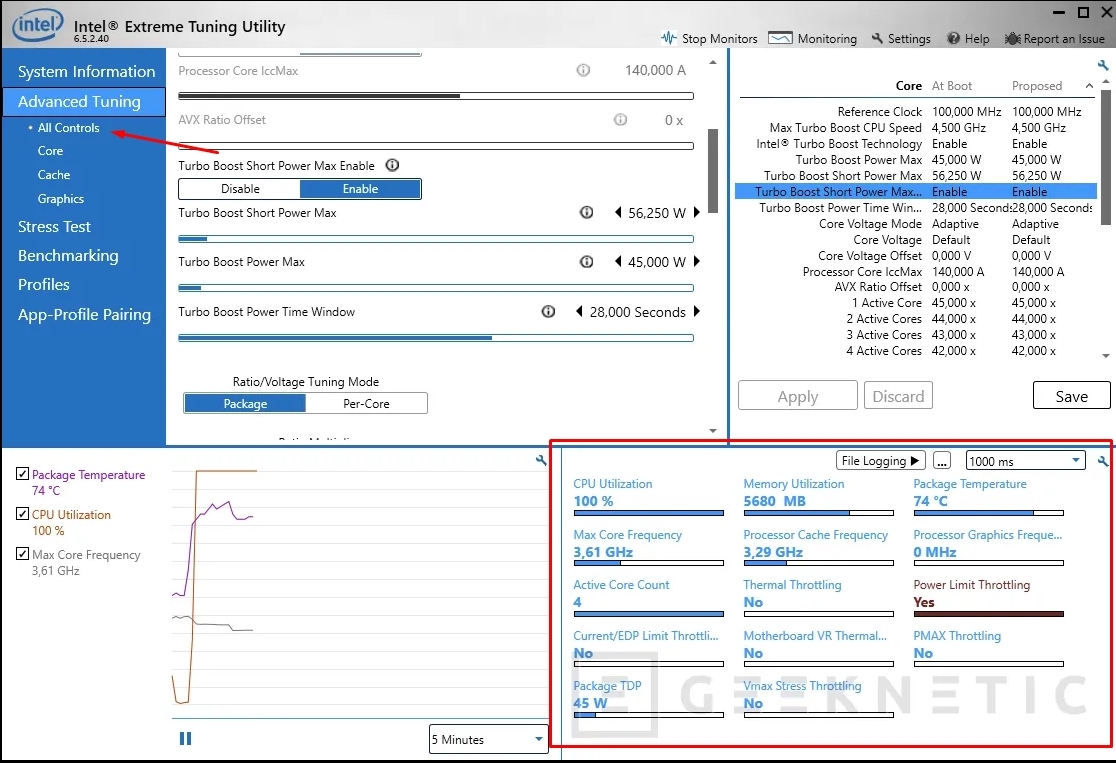Screen dimensions: 1116x763
Task: Click the Power Limit Throttling monitor tile
Action: coord(989,598)
